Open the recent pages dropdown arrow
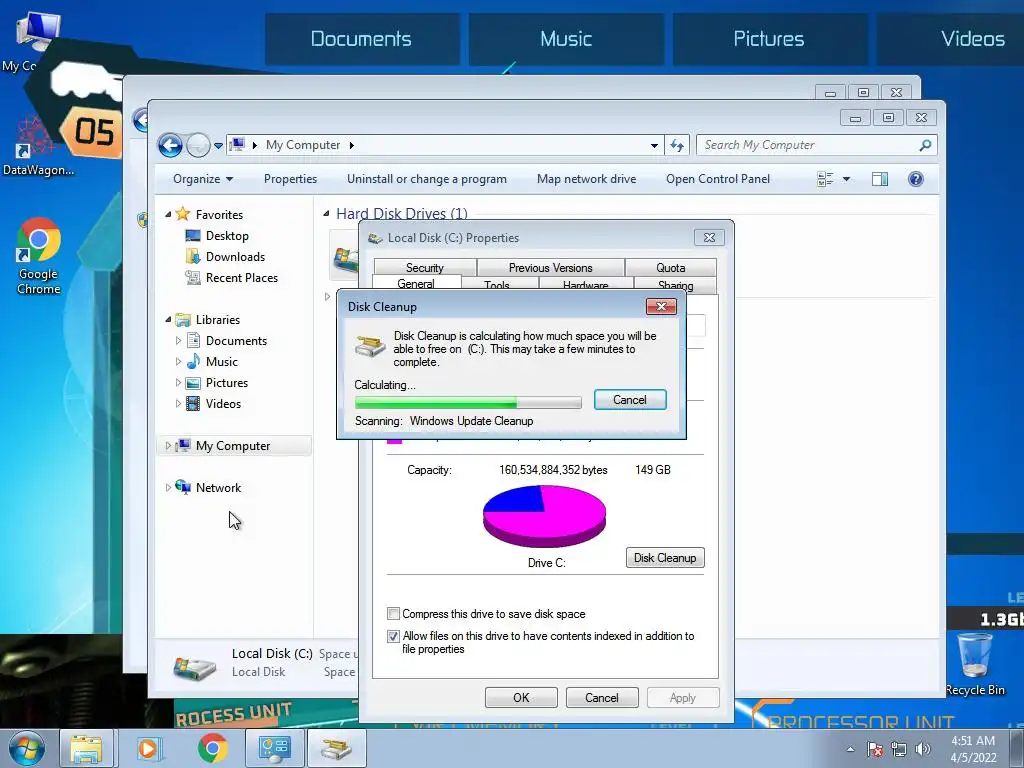 tap(218, 146)
